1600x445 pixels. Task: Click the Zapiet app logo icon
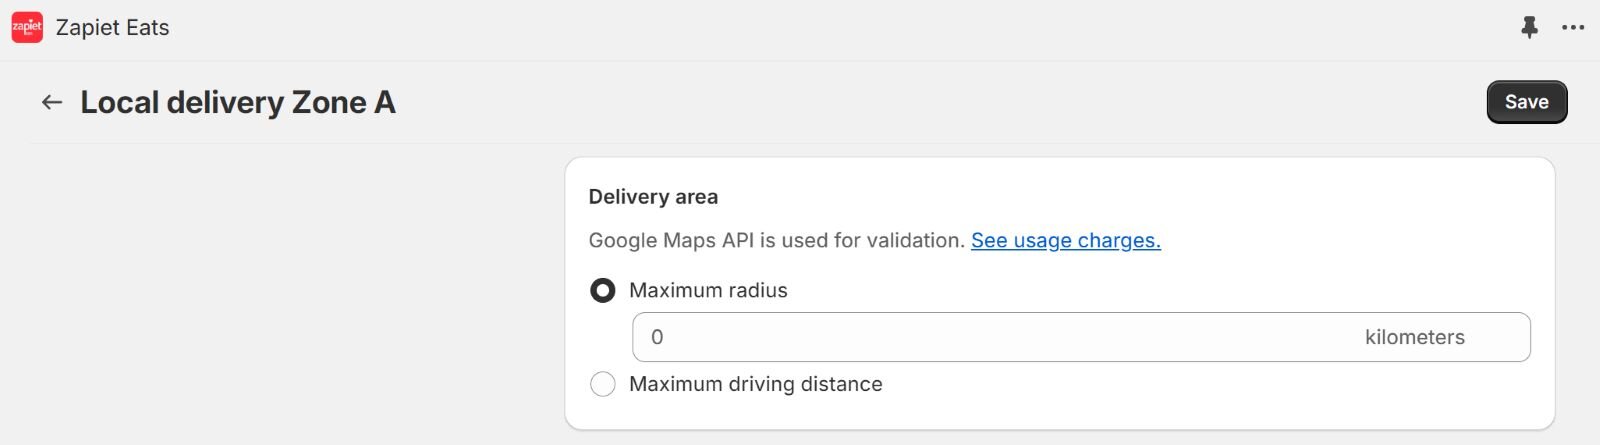coord(27,28)
